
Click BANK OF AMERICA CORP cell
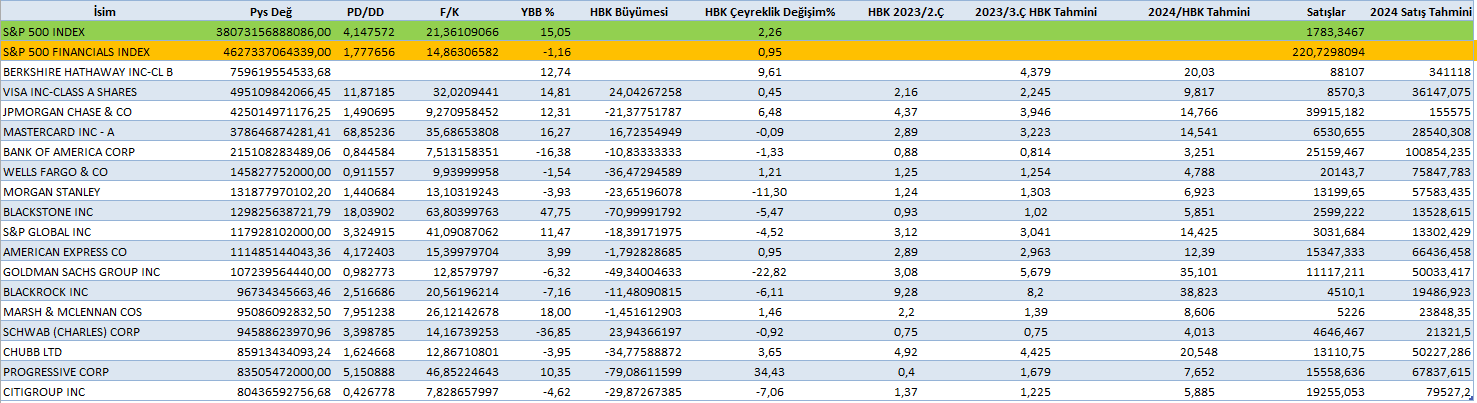click(x=70, y=152)
